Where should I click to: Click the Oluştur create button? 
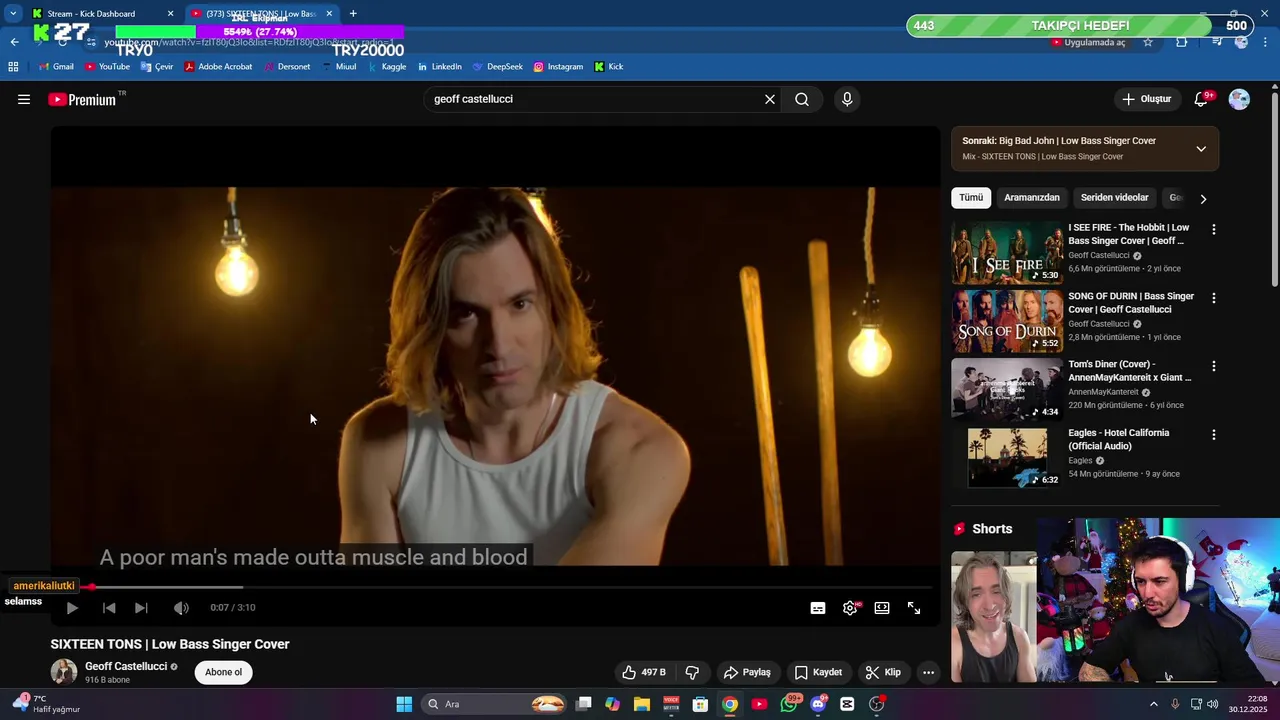pos(1147,99)
